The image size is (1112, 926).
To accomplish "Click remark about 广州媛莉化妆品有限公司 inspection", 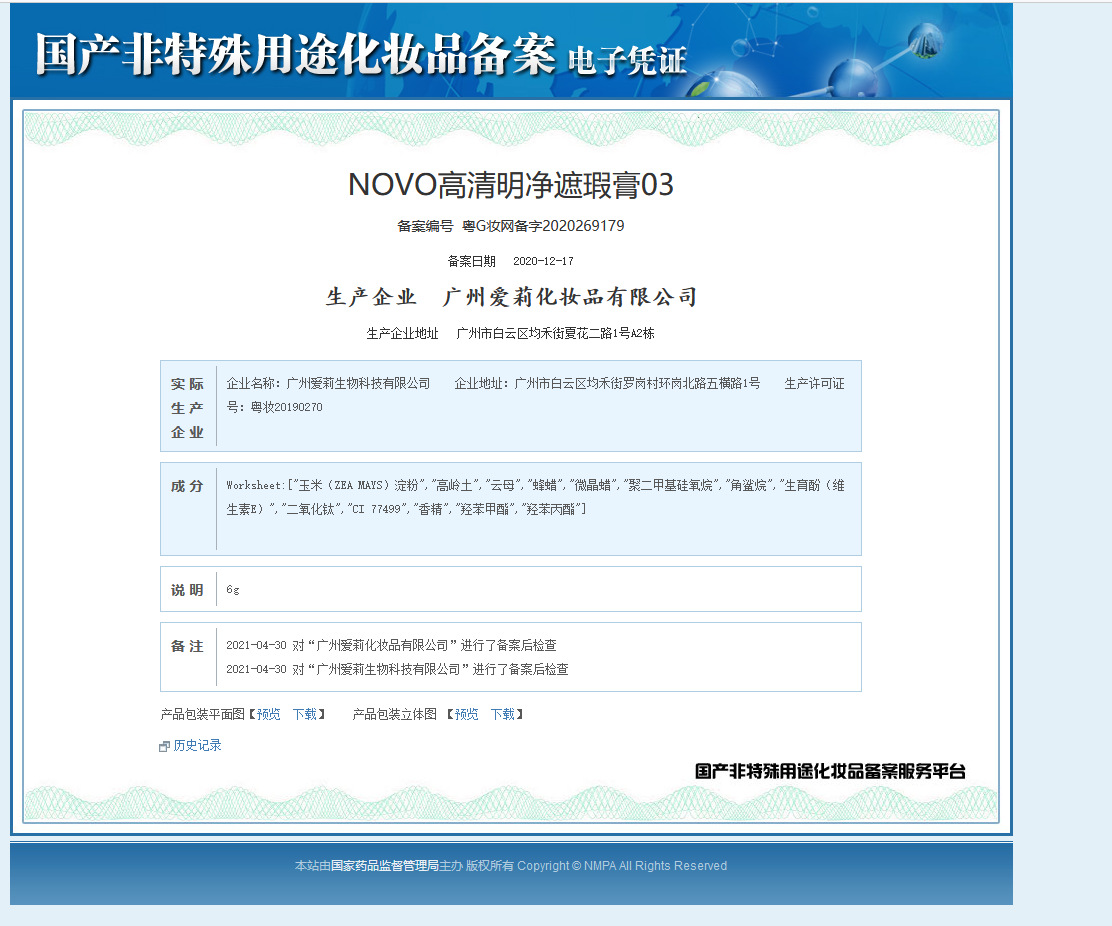I will (x=391, y=645).
